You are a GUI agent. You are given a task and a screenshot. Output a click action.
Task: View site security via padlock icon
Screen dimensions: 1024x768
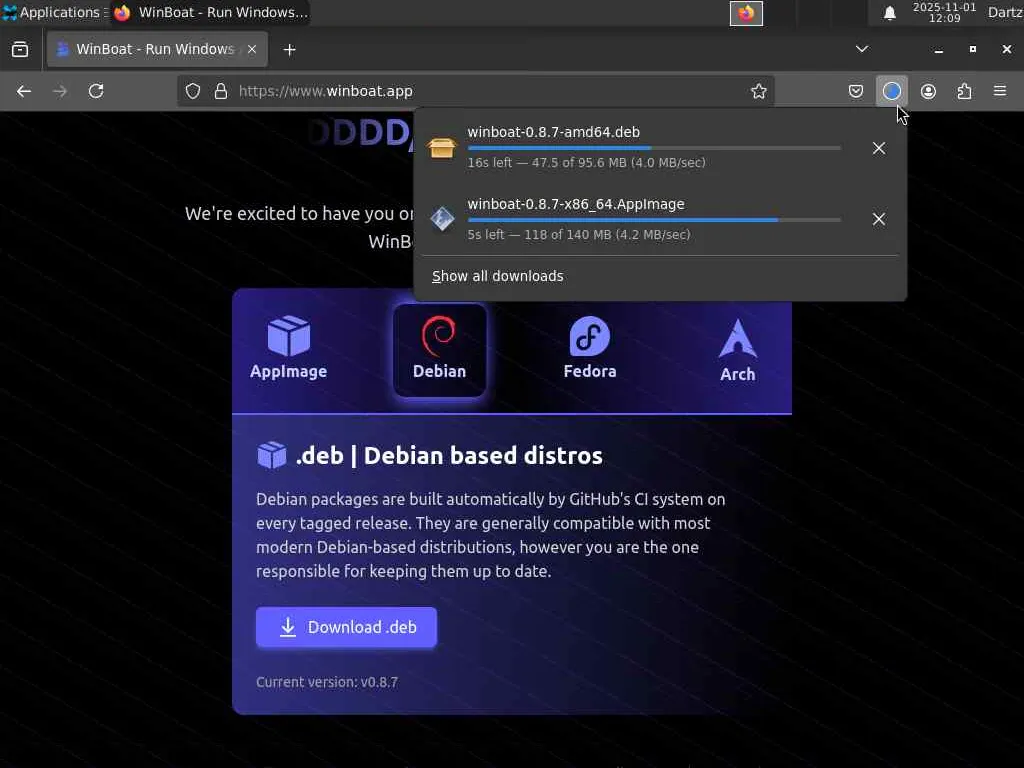coord(221,91)
